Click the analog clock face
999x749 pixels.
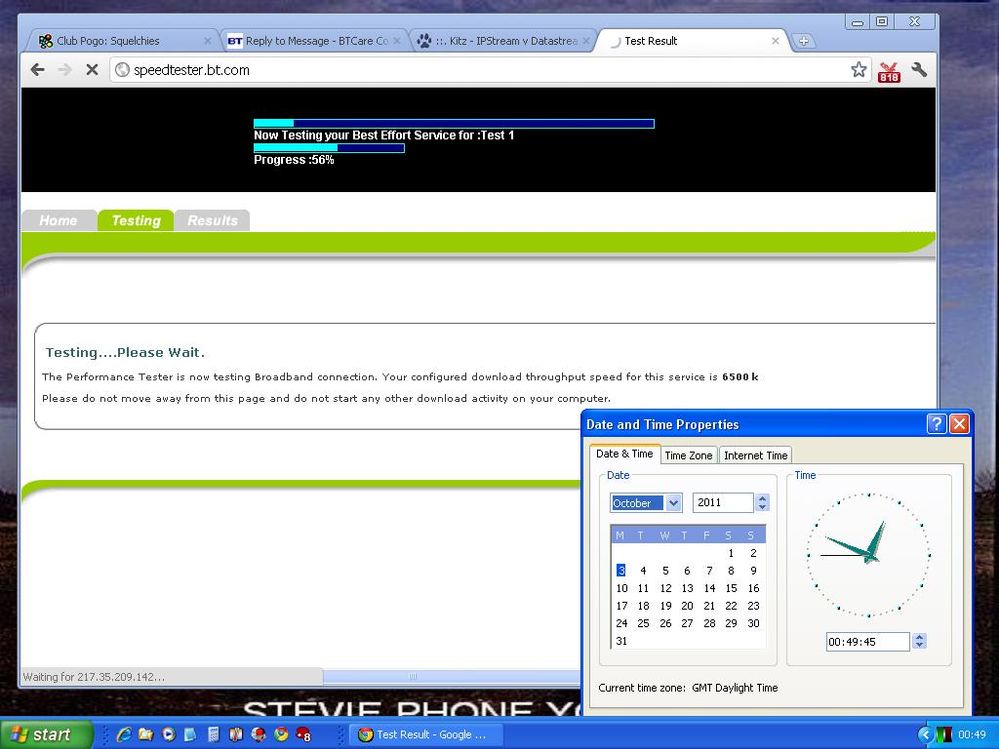tap(868, 555)
